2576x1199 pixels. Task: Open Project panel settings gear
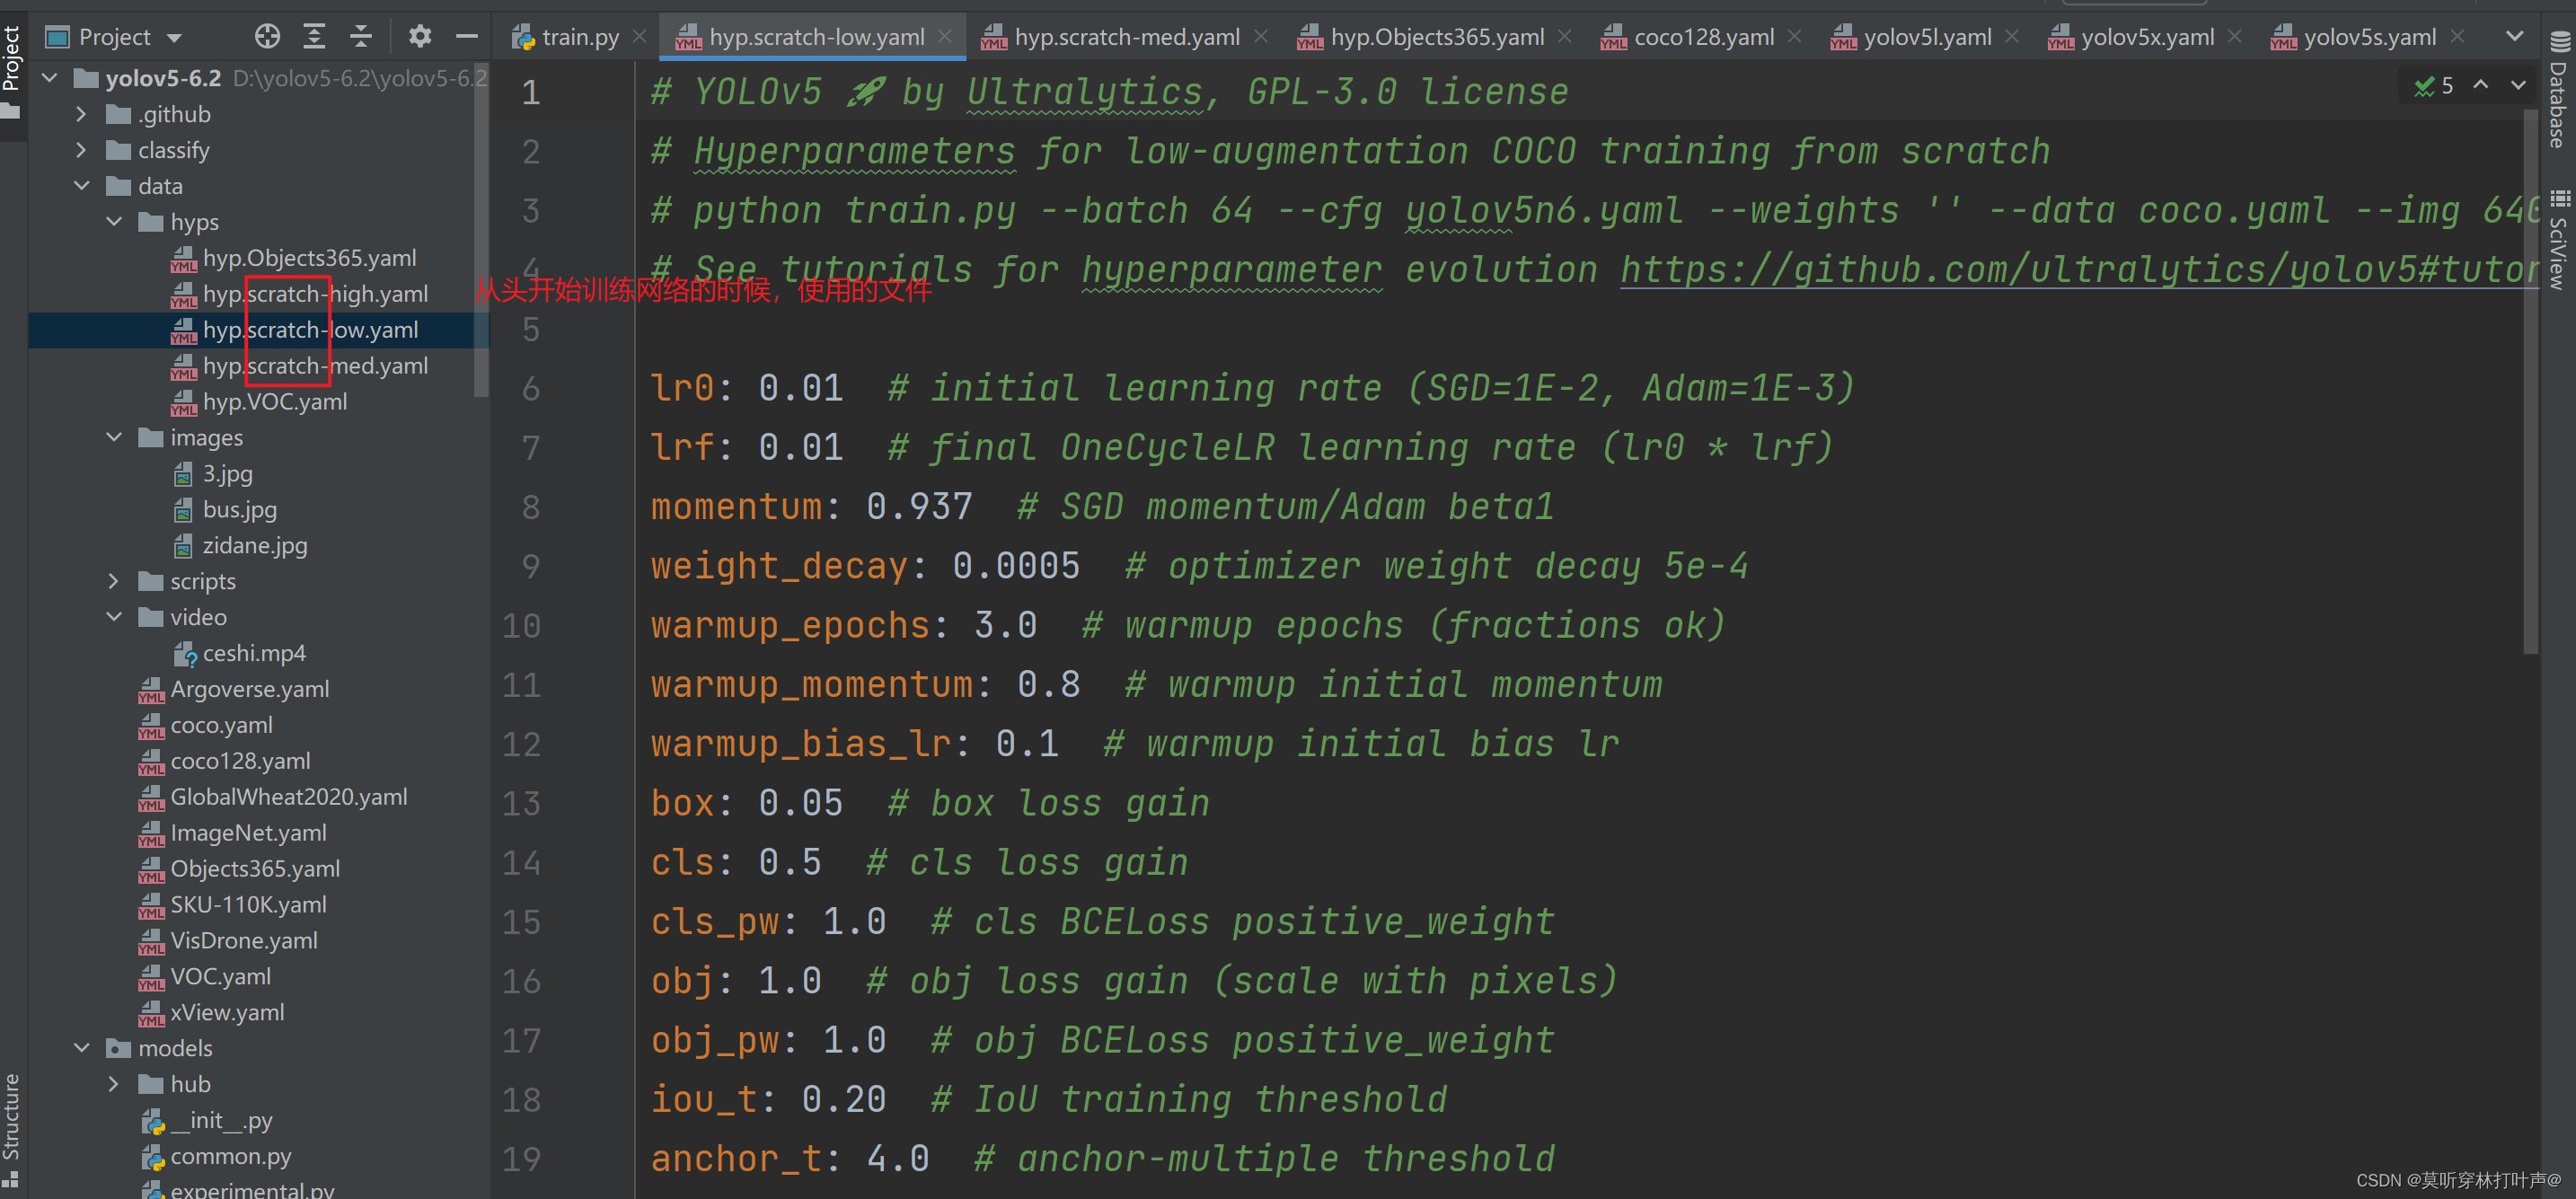[420, 37]
